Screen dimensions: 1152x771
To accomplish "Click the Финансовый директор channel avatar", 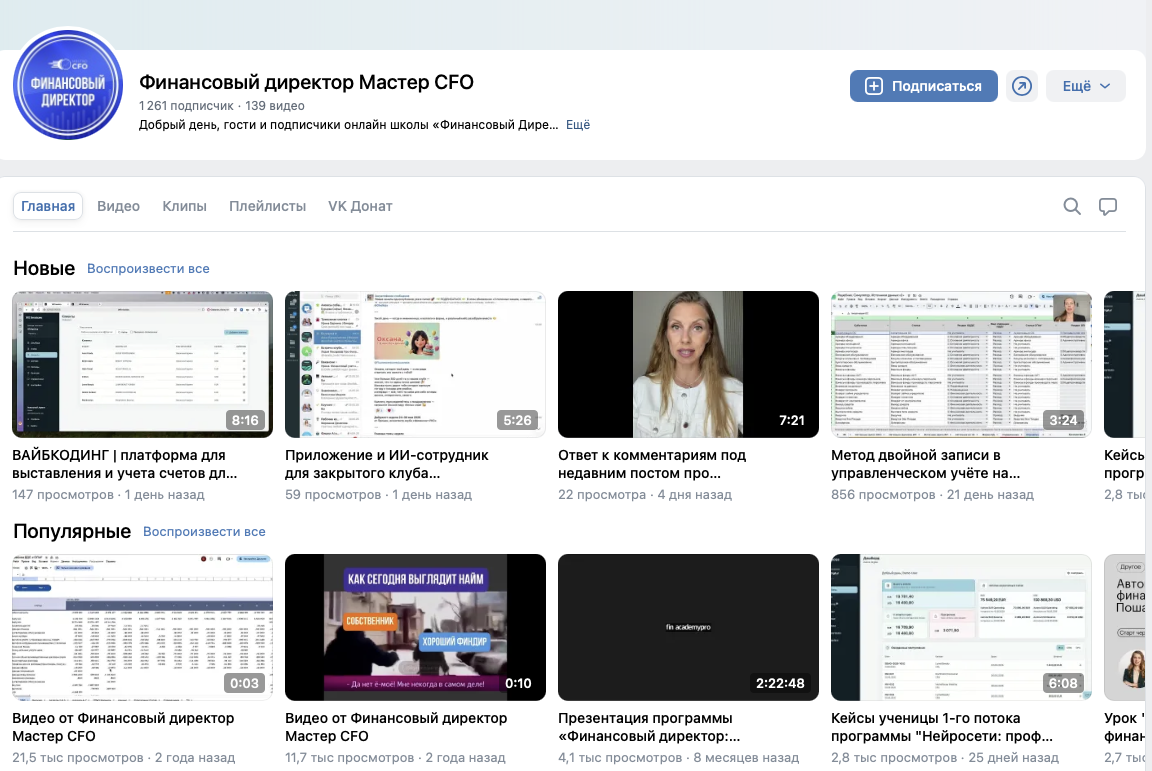I will 68,85.
